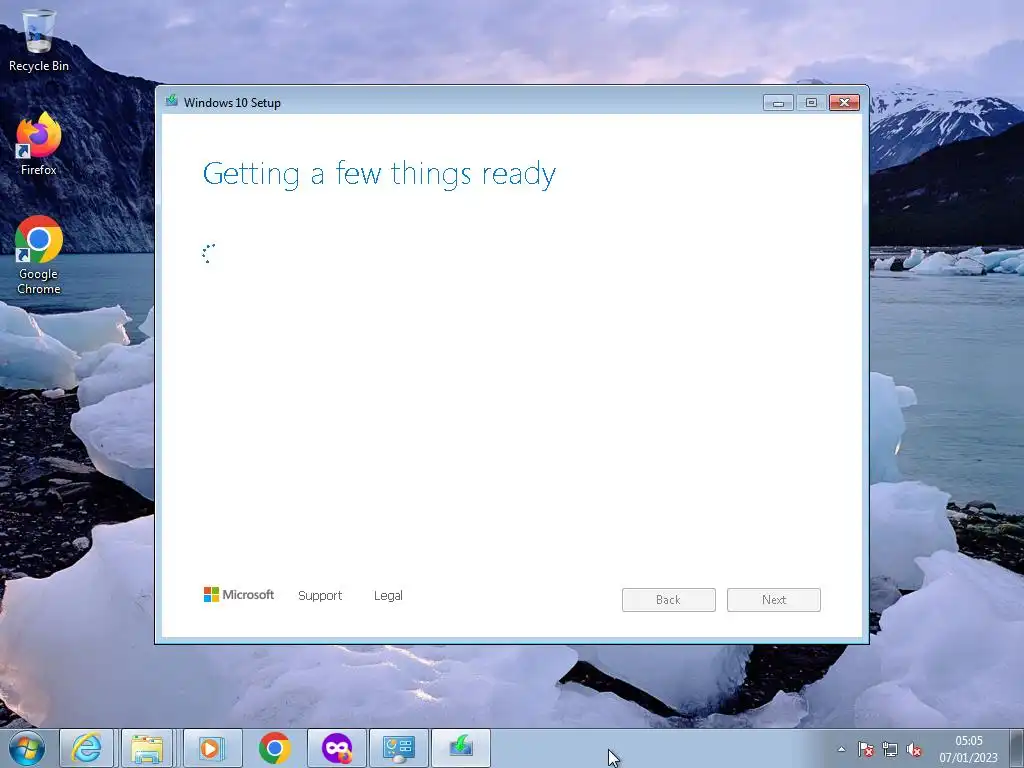Screen dimensions: 1024x768
Task: Click the Windows 10 Setup title icon
Action: click(172, 101)
